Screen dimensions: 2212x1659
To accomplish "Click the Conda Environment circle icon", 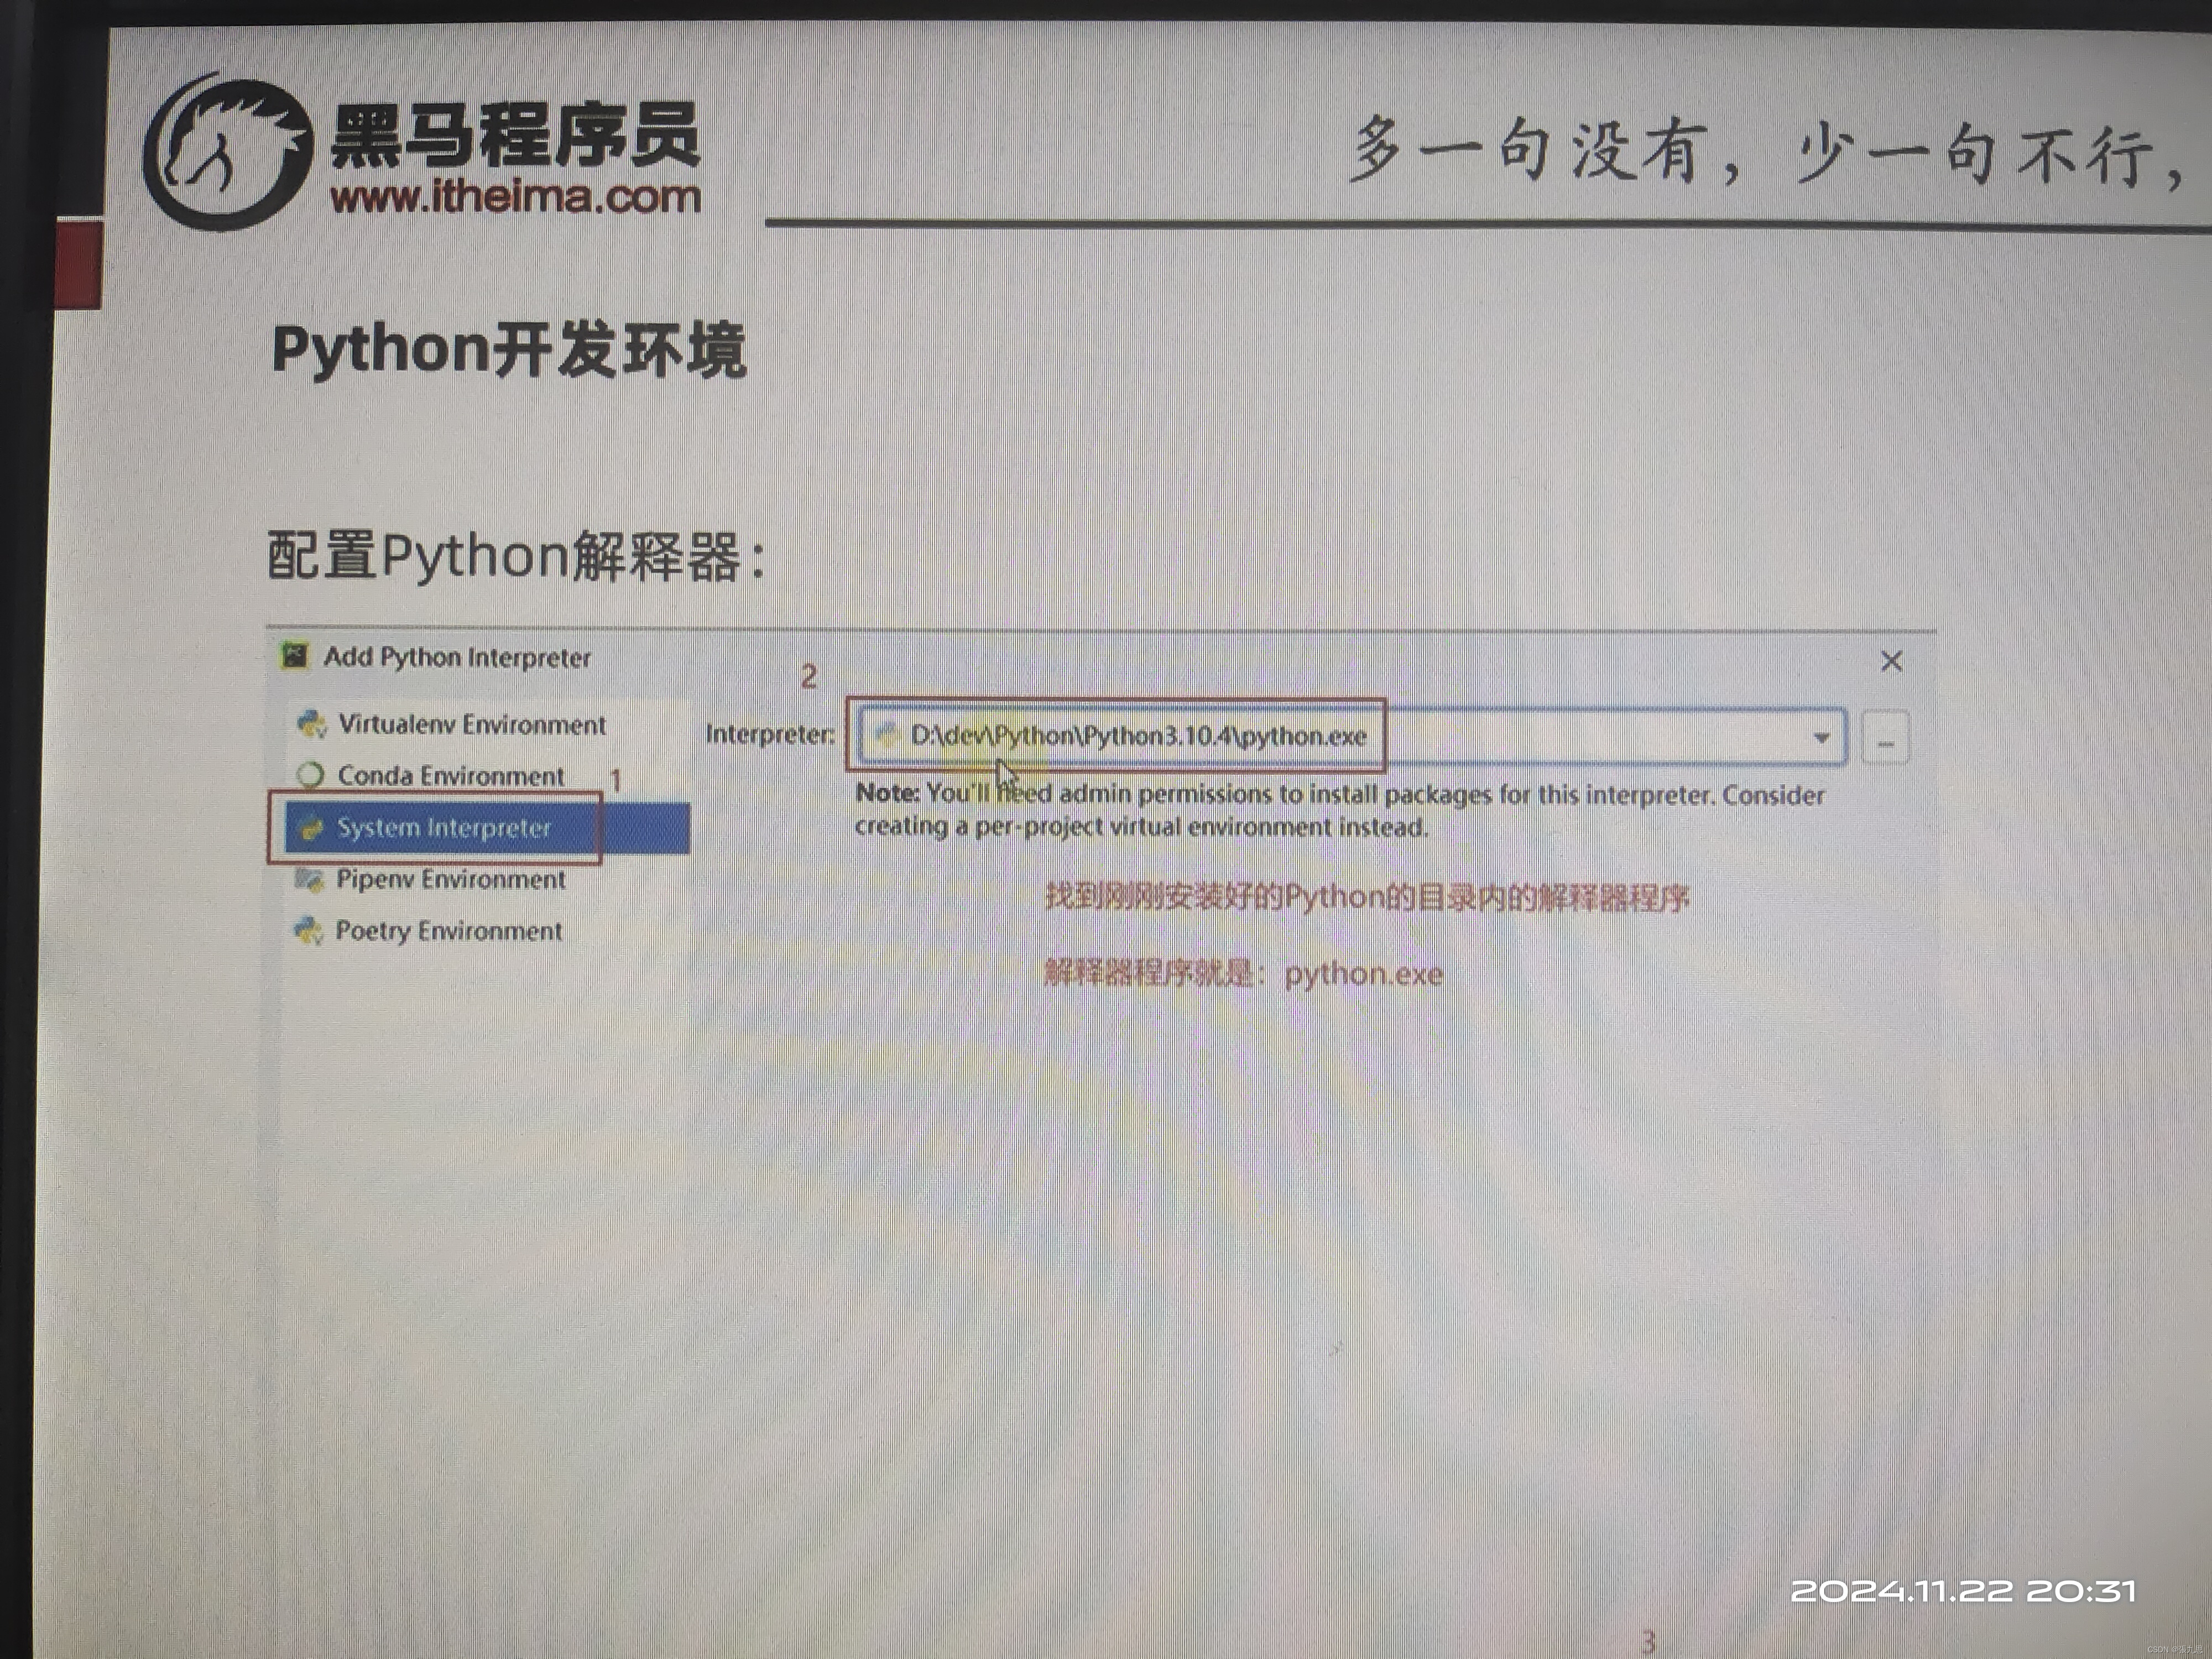I will [x=311, y=775].
